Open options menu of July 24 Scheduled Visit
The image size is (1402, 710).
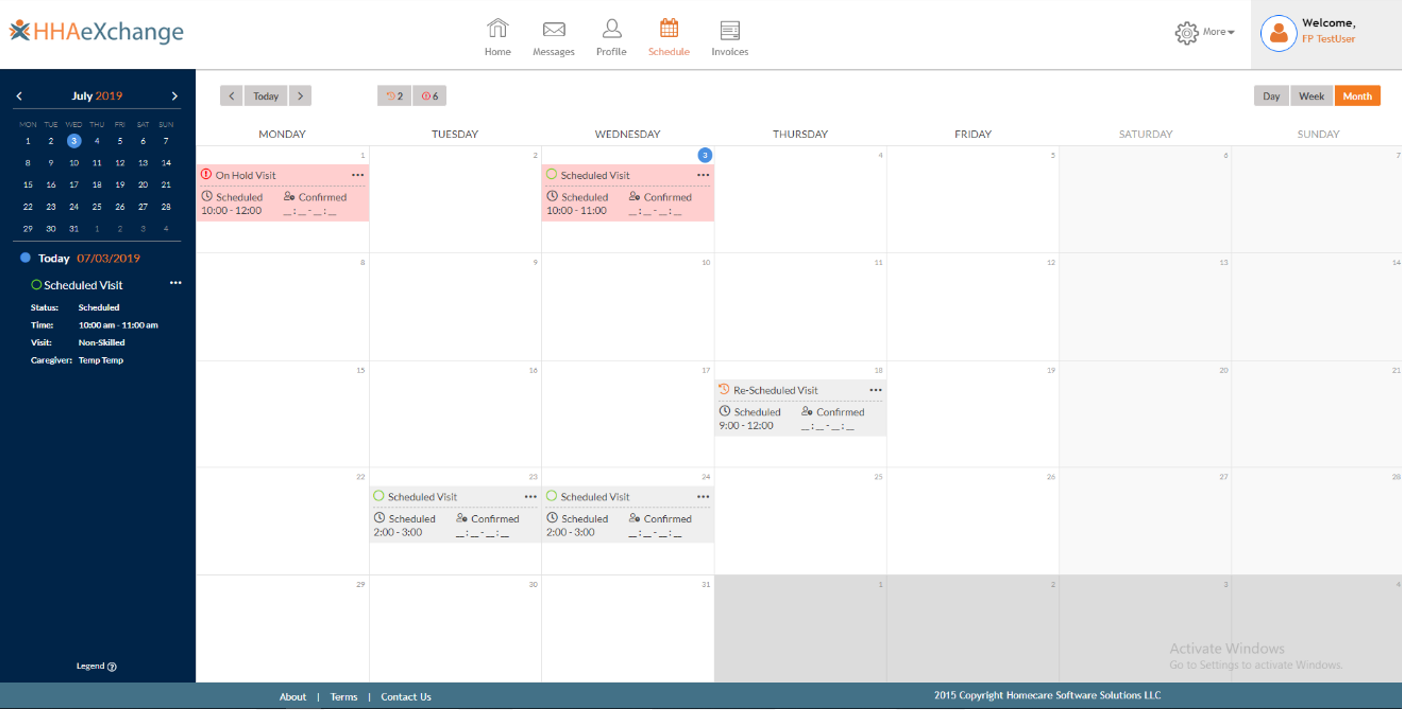pos(703,497)
